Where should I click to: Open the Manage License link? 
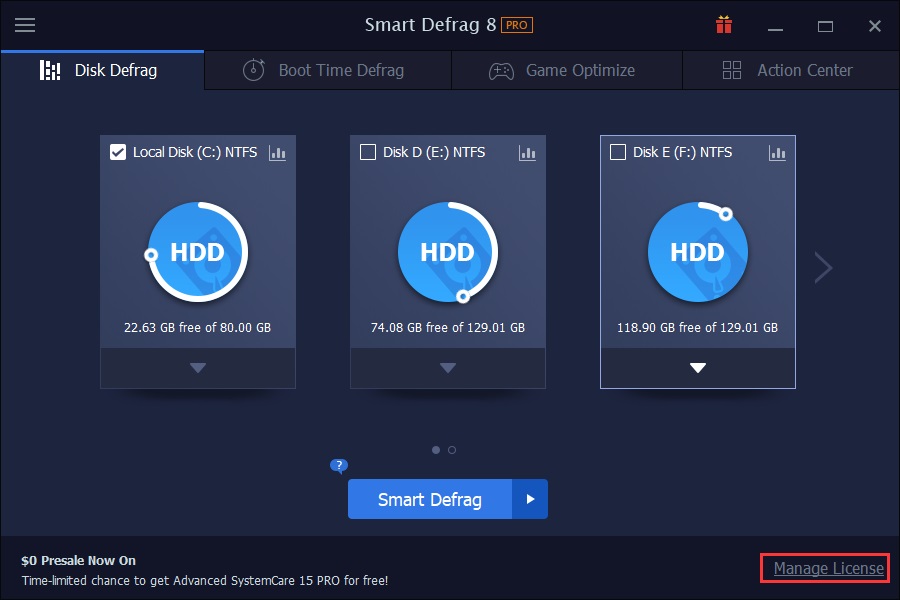pos(828,568)
